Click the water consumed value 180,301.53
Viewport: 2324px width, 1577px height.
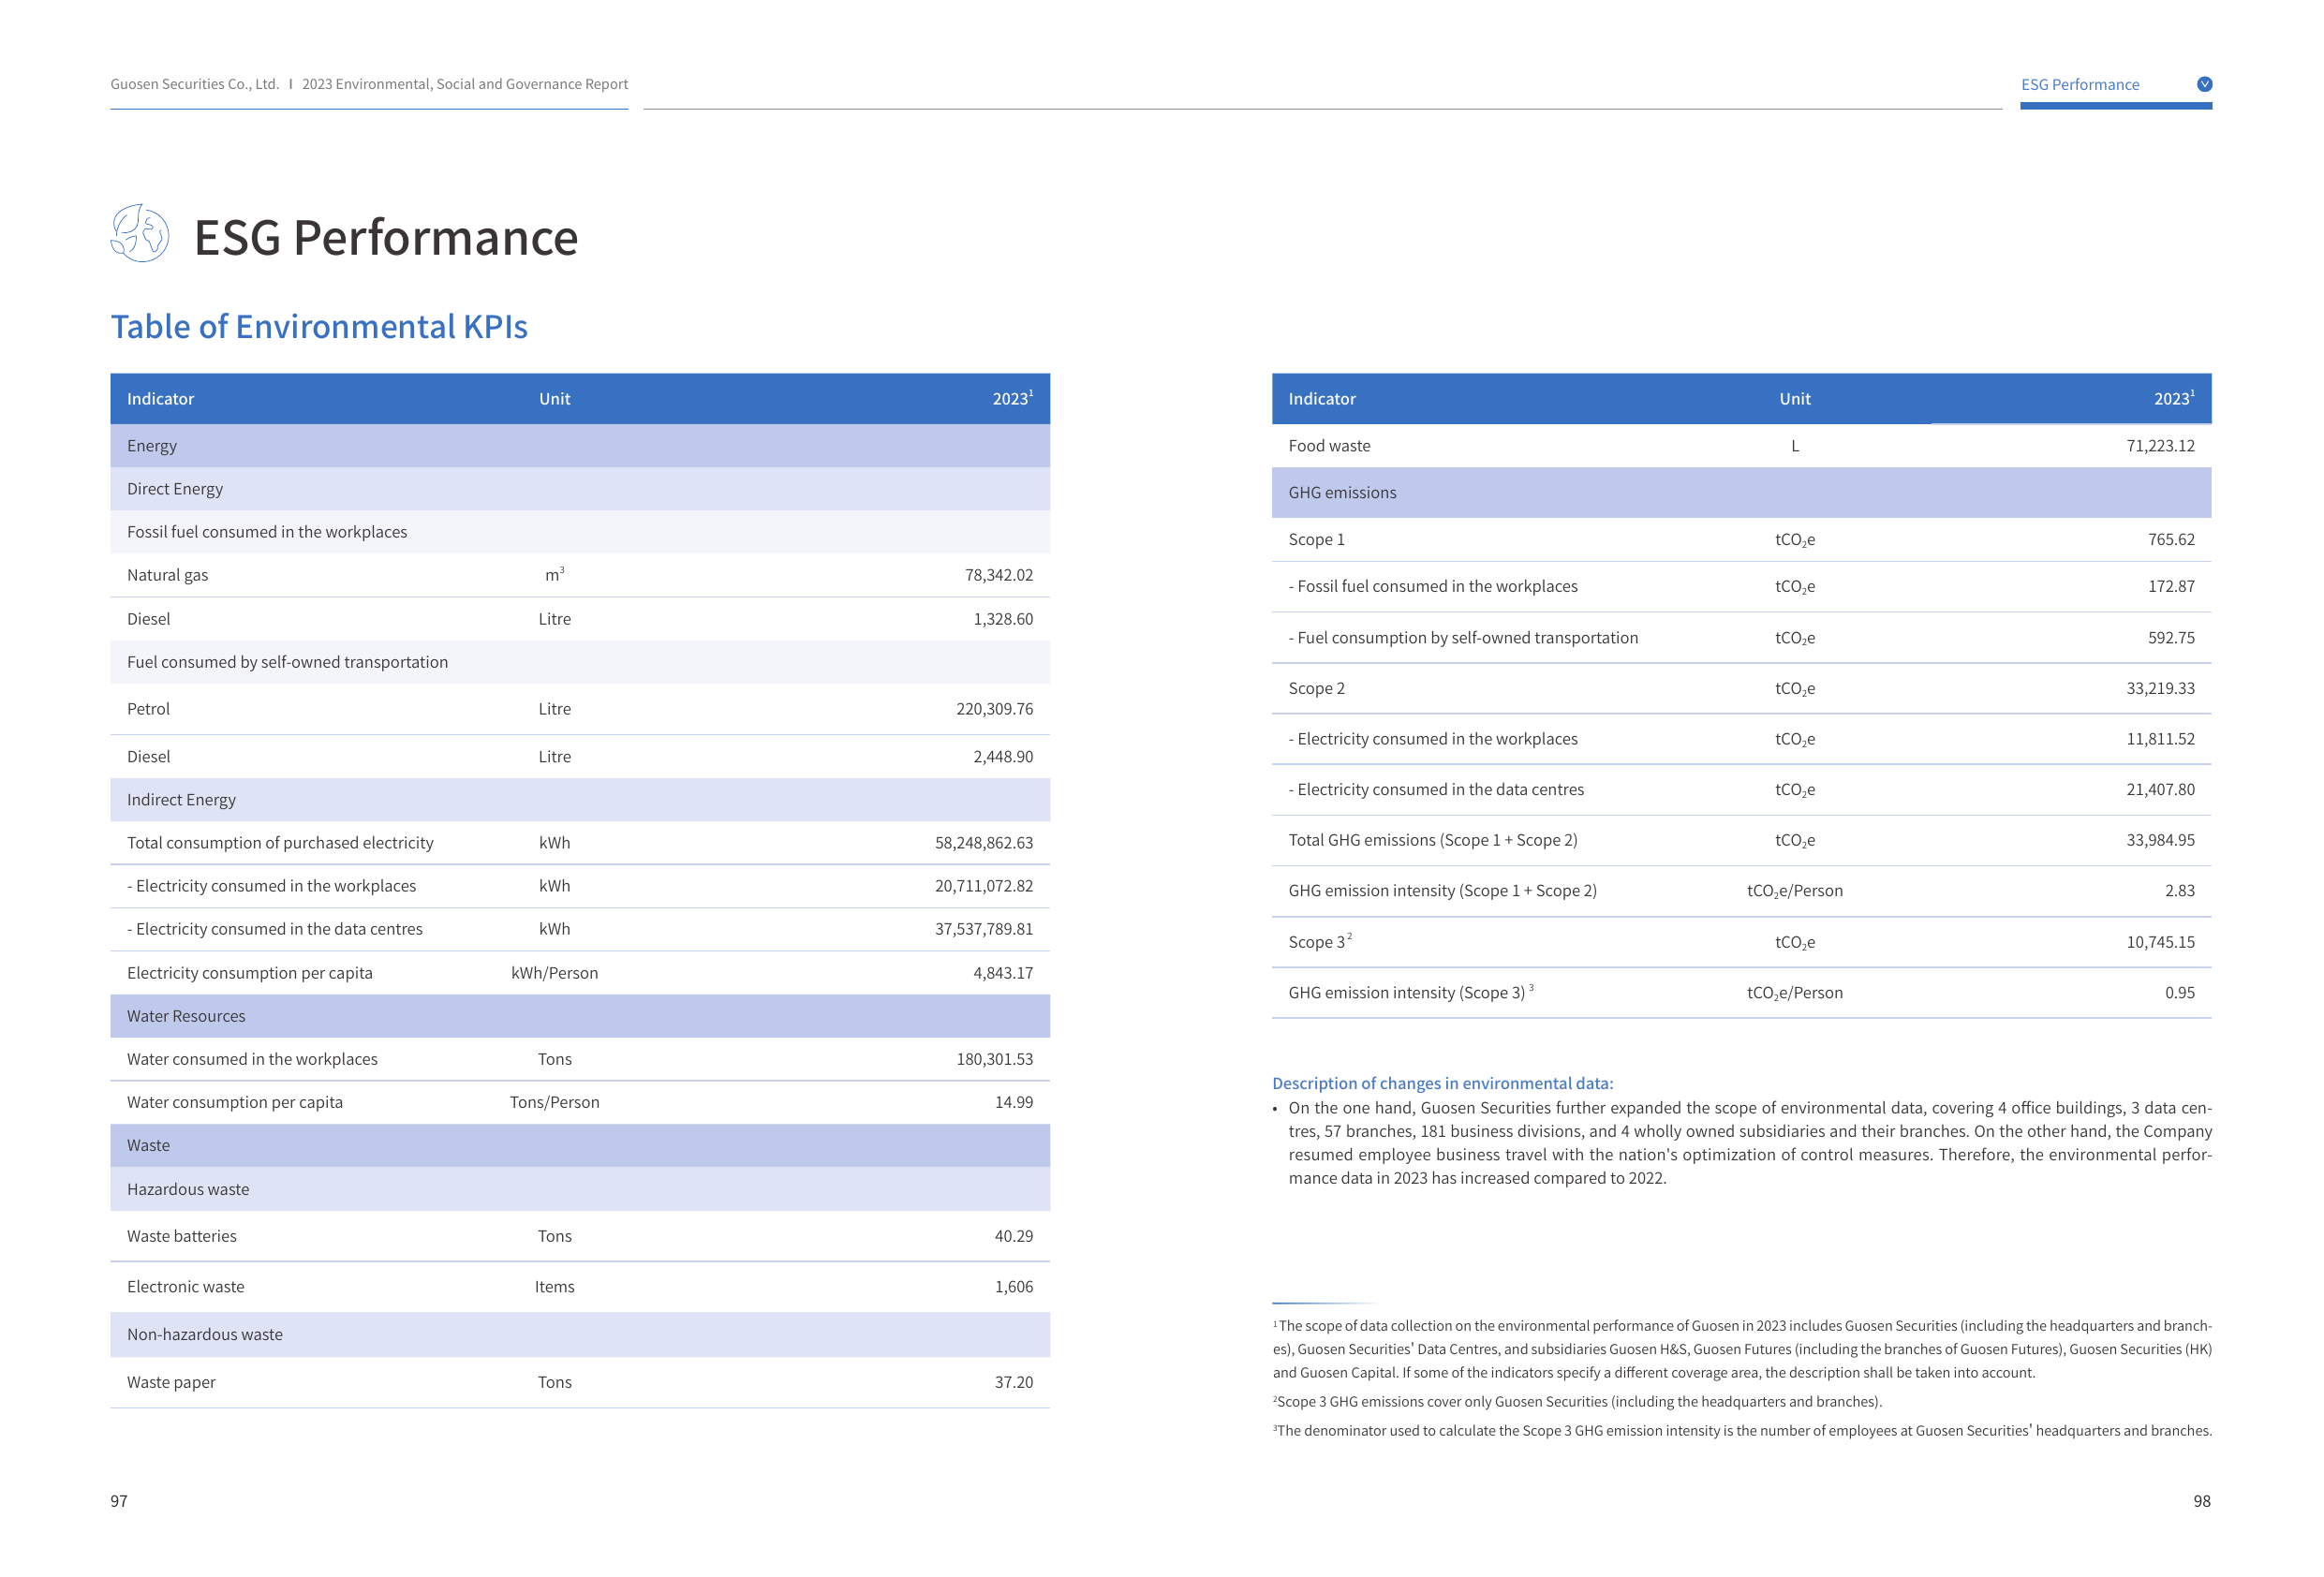[994, 1059]
